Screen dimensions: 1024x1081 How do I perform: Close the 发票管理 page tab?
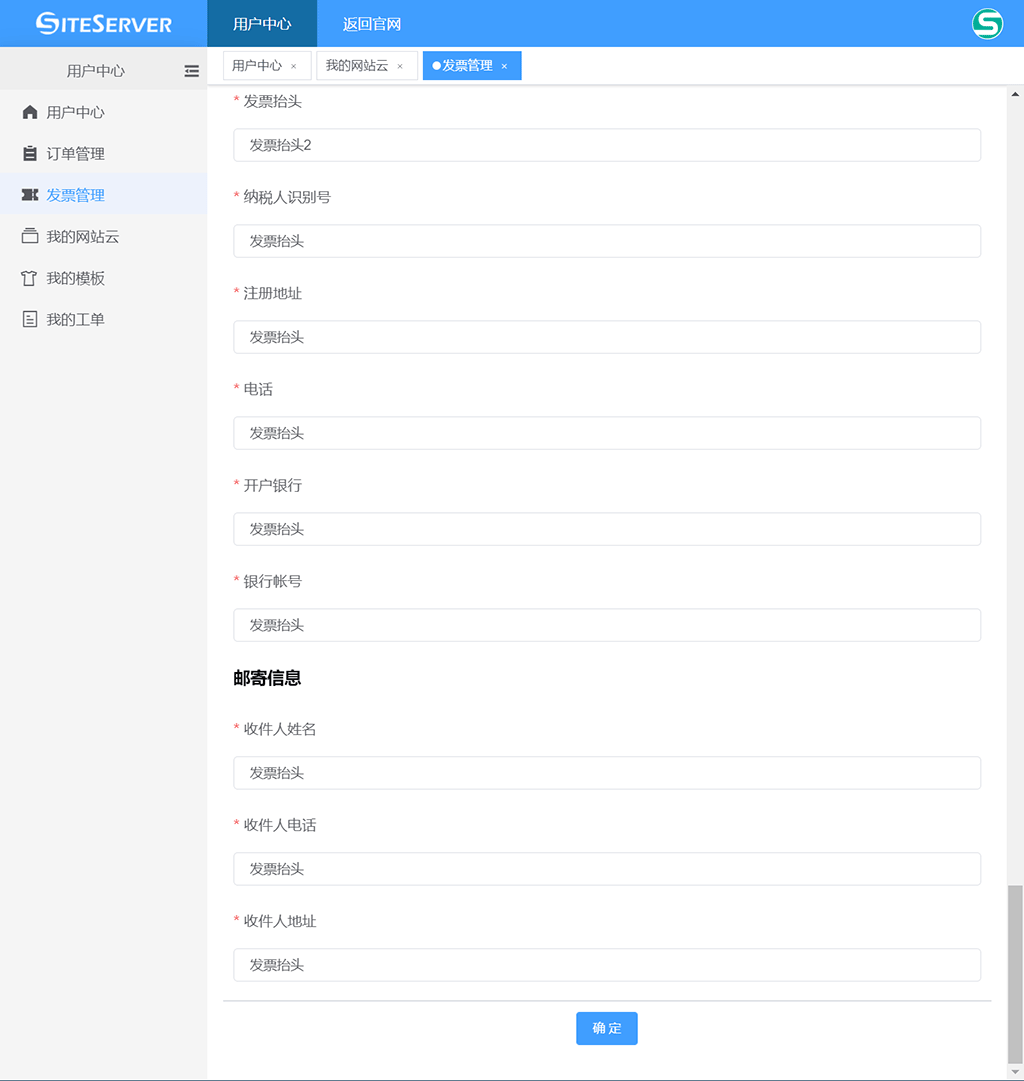(504, 67)
